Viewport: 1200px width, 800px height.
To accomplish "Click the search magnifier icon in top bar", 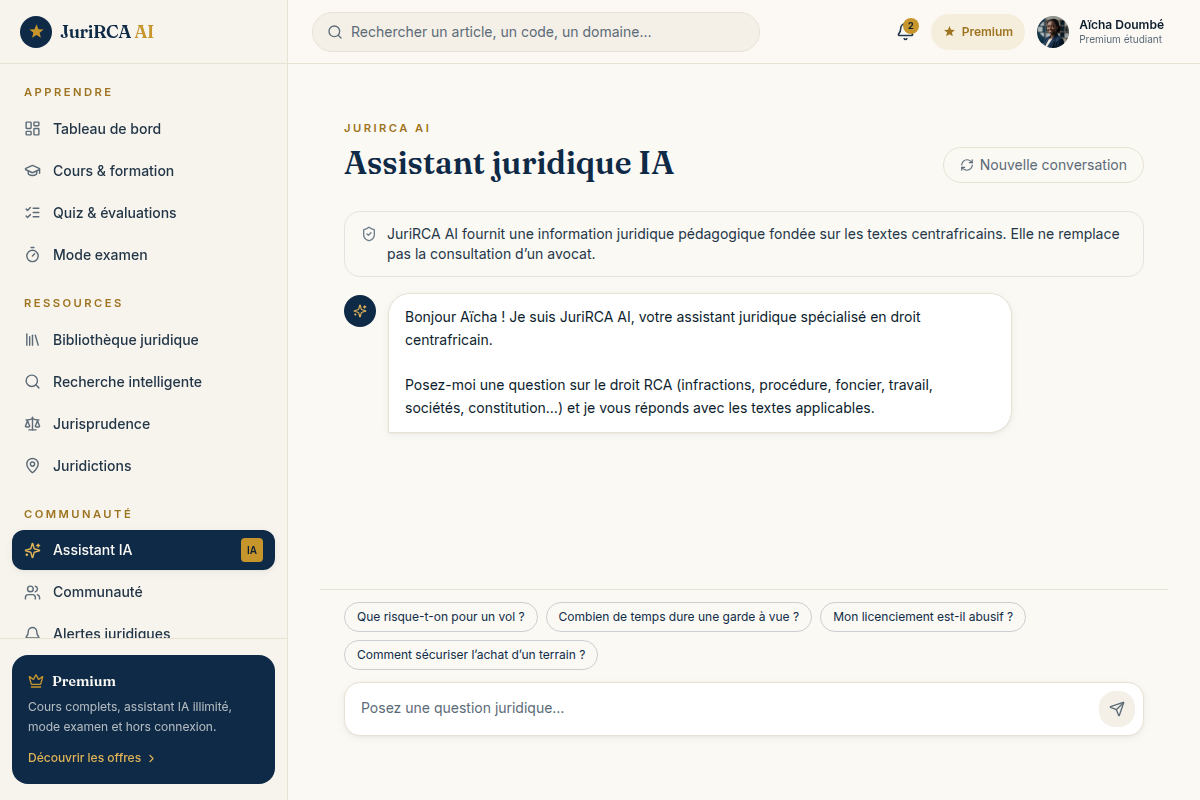I will point(335,32).
